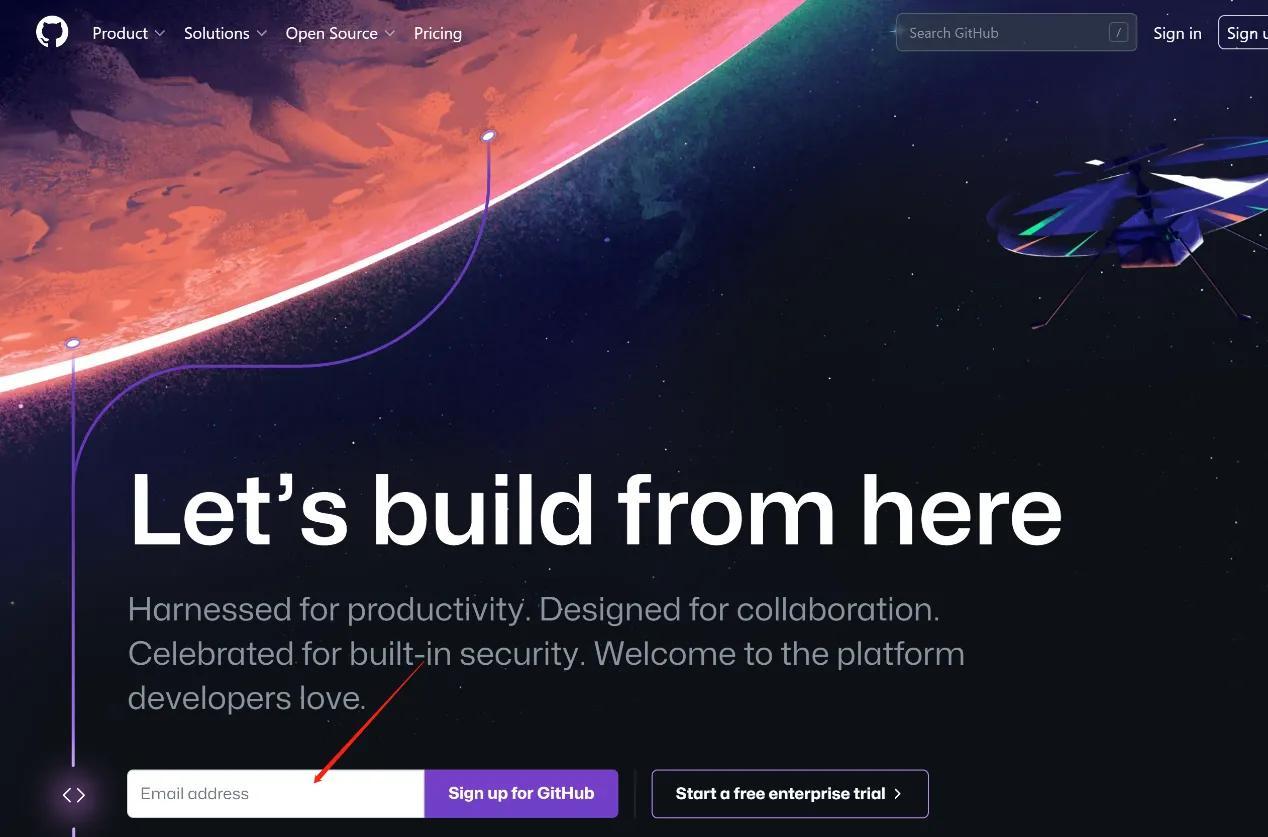
Task: Focus the Search GitHub field
Action: pyautogui.click(x=1016, y=33)
